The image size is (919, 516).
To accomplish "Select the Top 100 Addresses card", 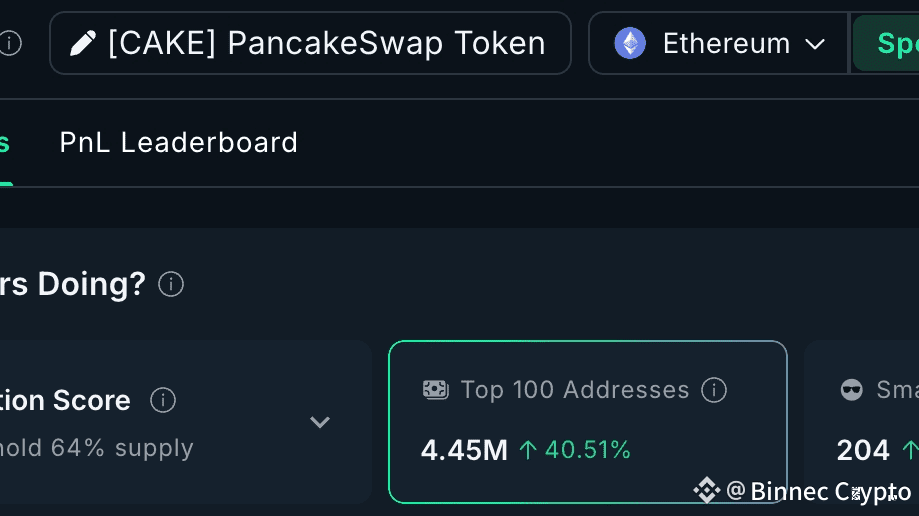I will 587,421.
